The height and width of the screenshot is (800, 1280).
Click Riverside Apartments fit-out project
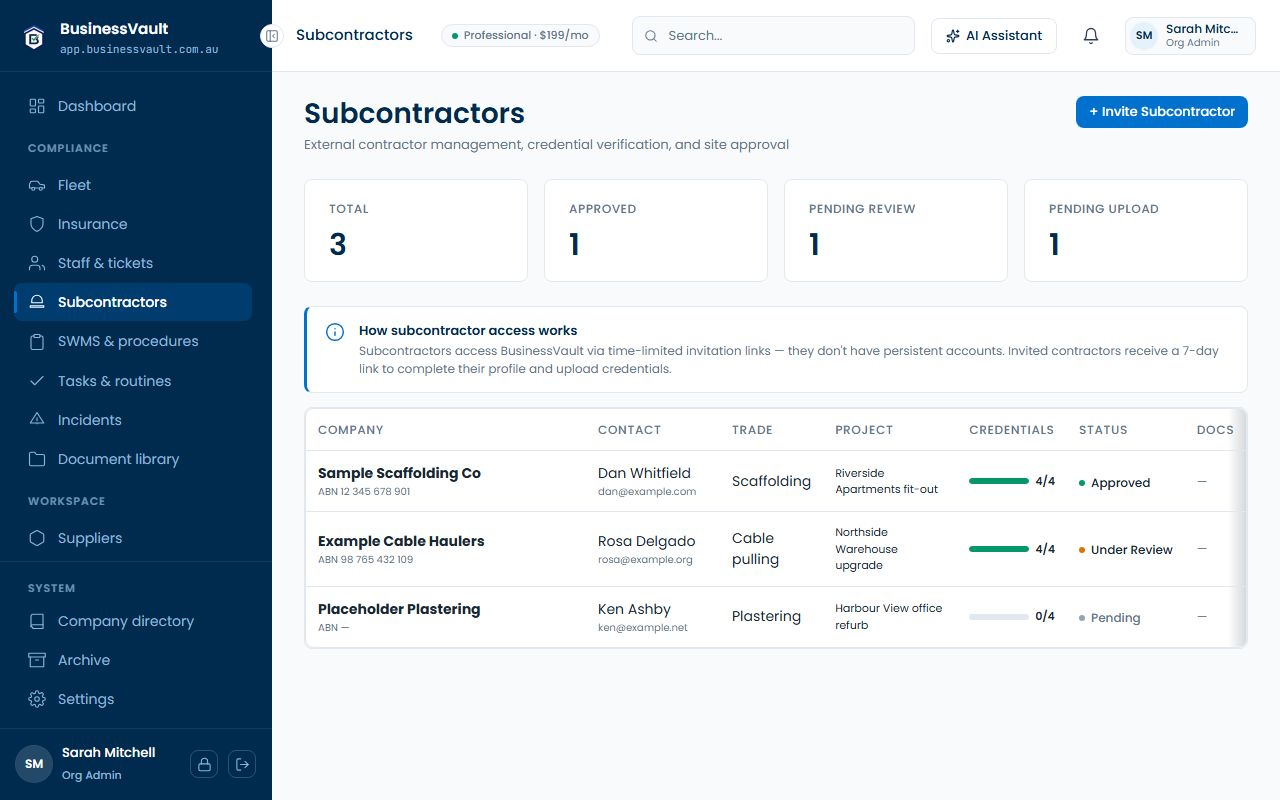point(887,481)
